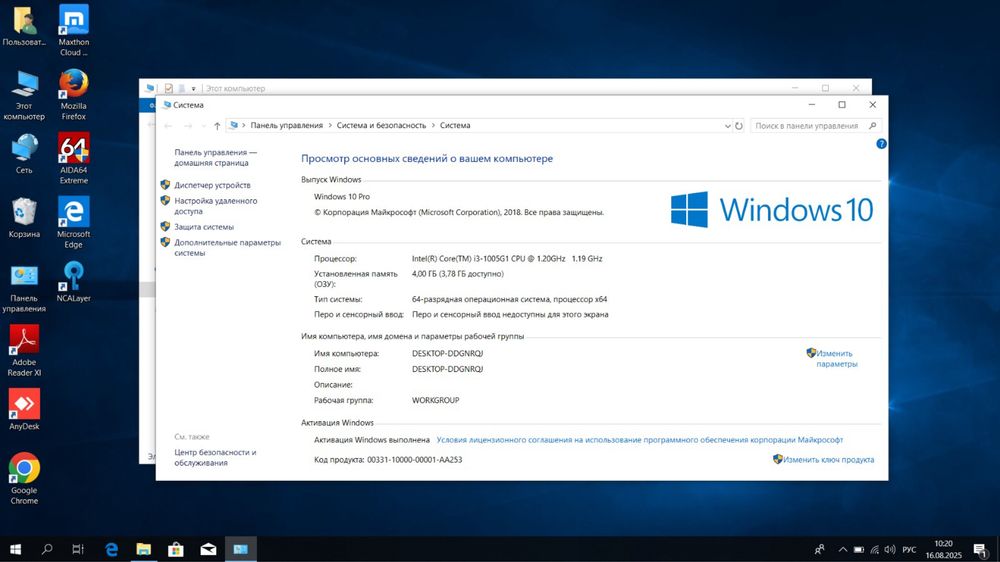The image size is (1000, 562).
Task: Click the Система и безопасность breadcrumb
Action: point(381,126)
